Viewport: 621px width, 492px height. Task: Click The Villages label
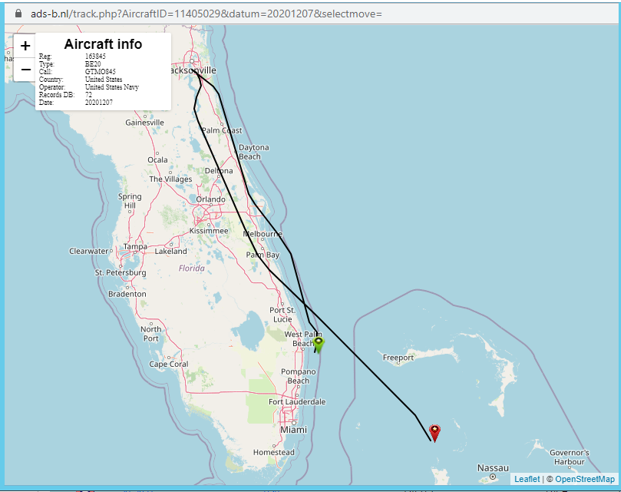[170, 179]
